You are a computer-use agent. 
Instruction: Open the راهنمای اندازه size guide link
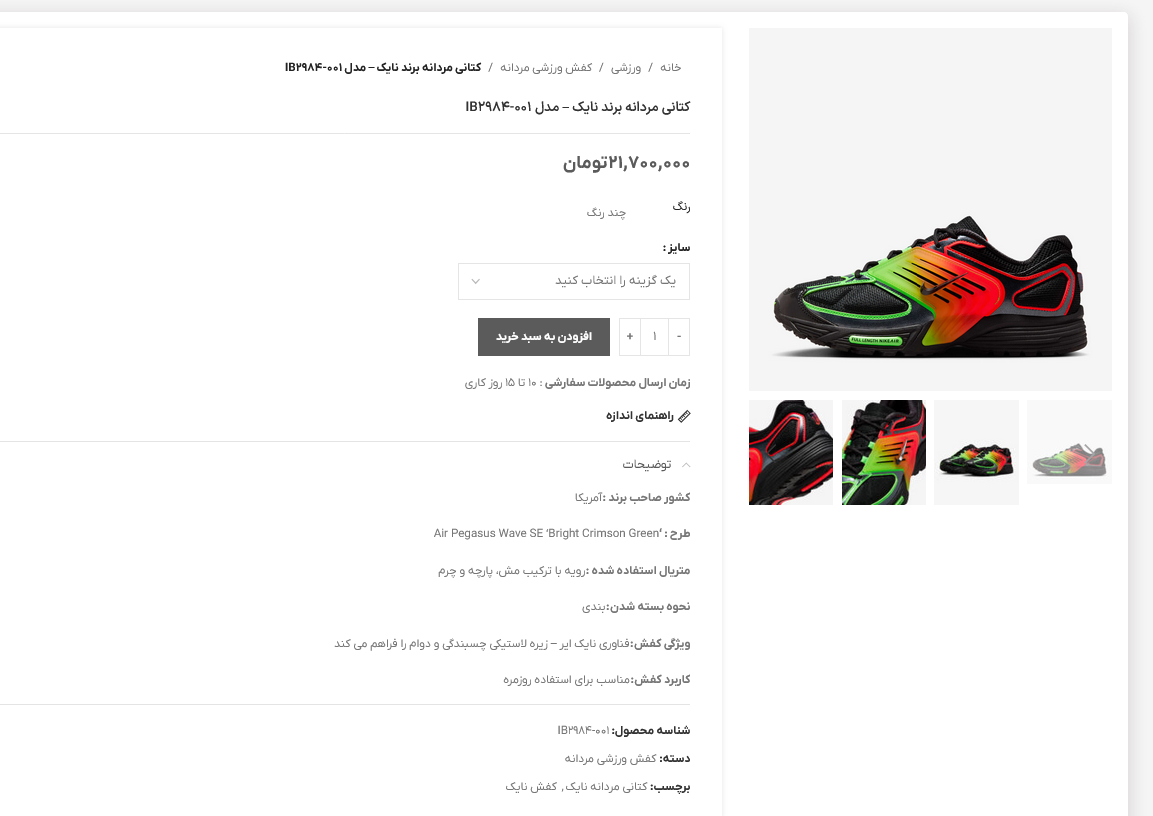(640, 416)
